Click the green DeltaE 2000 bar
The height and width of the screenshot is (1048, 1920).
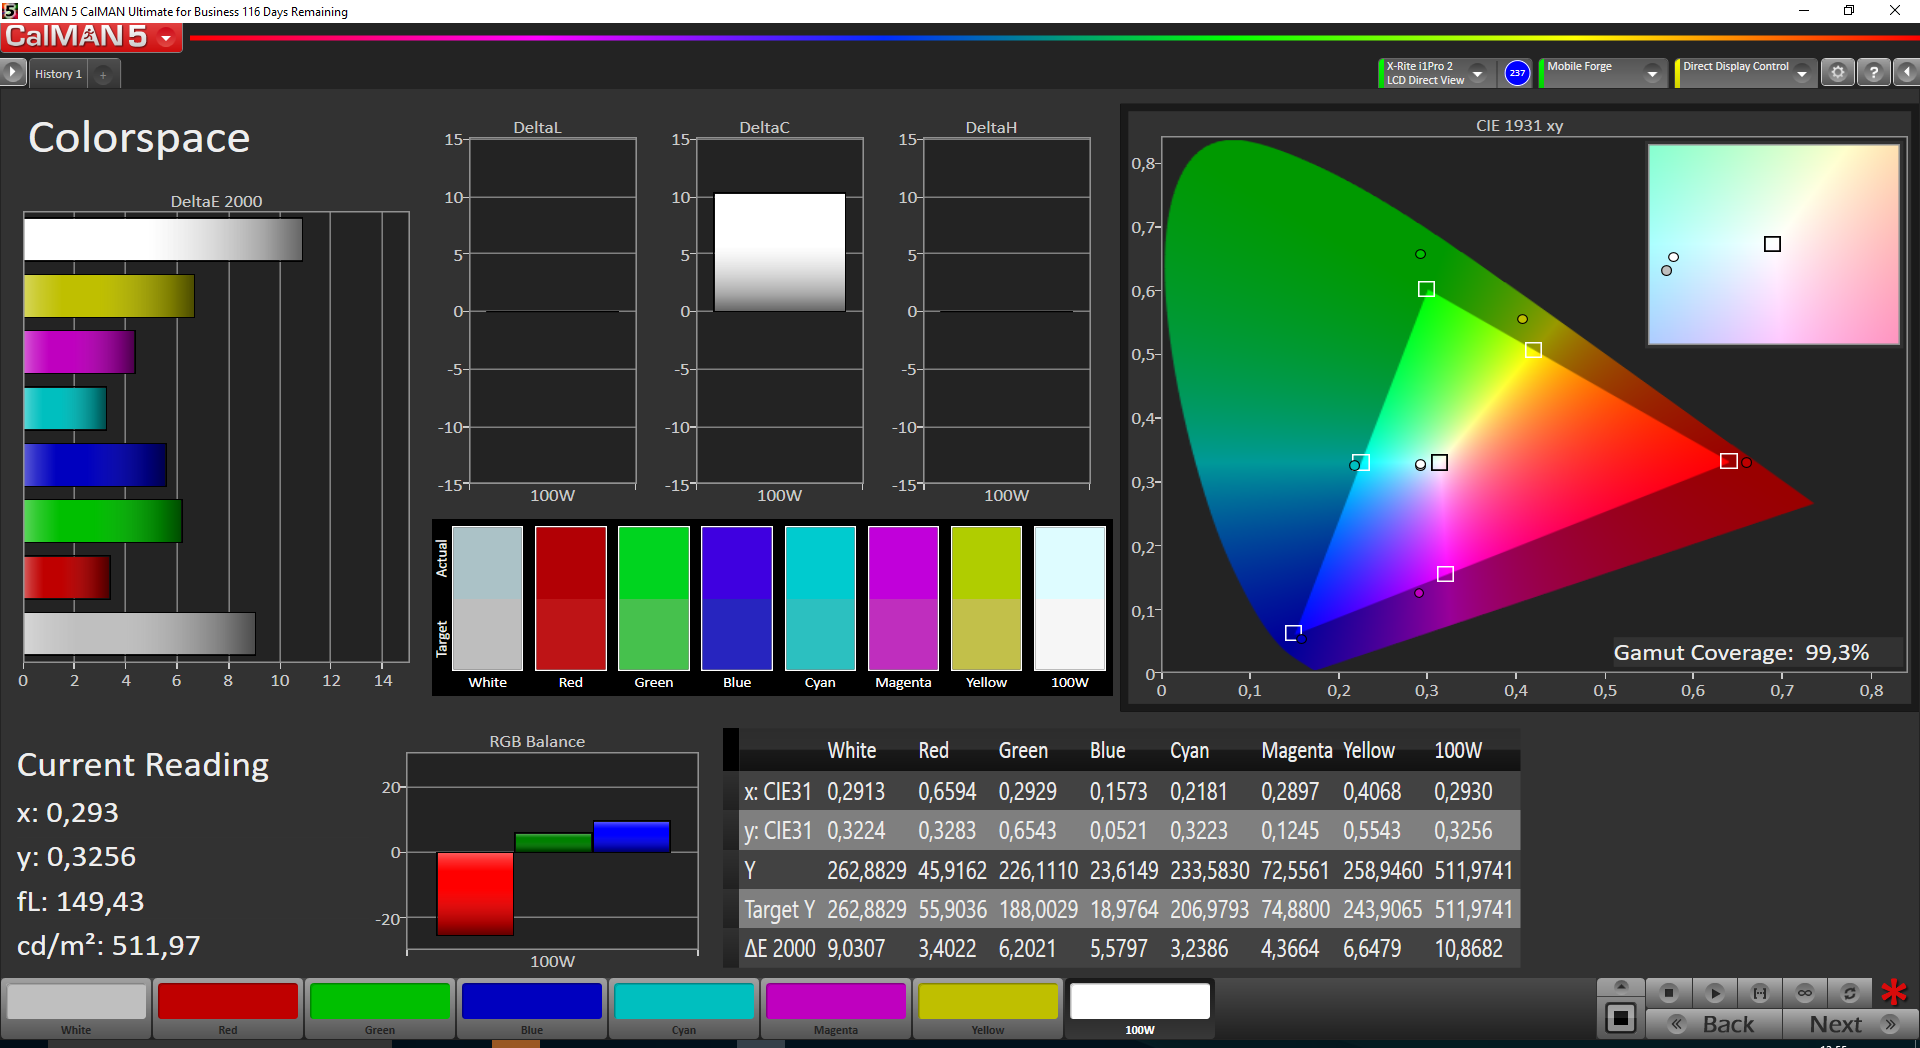pos(103,521)
